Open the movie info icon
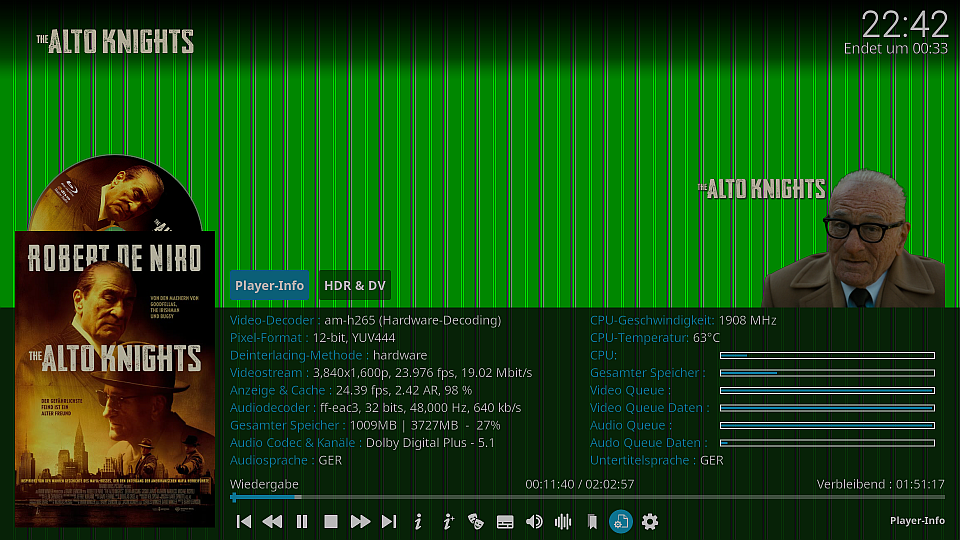Image resolution: width=960 pixels, height=540 pixels. 418,522
